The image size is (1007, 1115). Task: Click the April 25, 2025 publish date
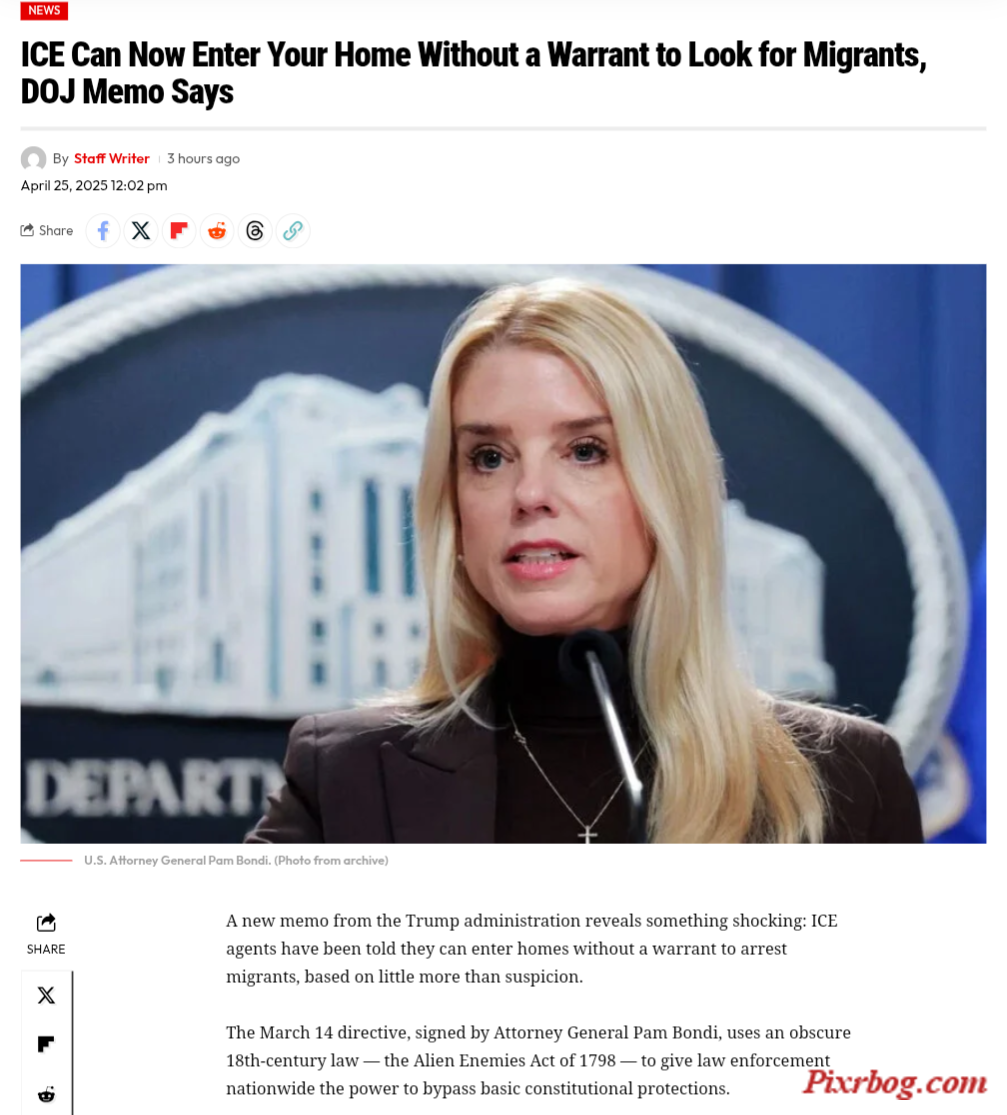pyautogui.click(x=94, y=186)
